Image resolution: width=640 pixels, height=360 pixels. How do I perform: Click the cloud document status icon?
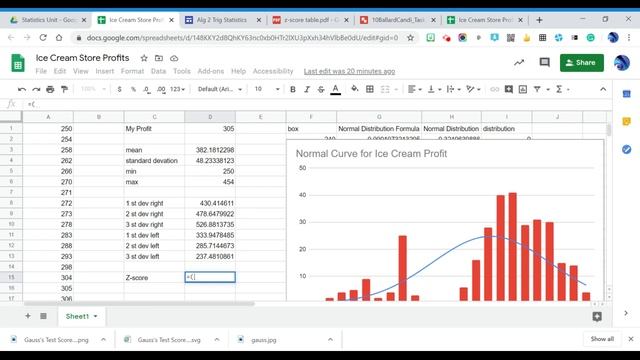174,58
